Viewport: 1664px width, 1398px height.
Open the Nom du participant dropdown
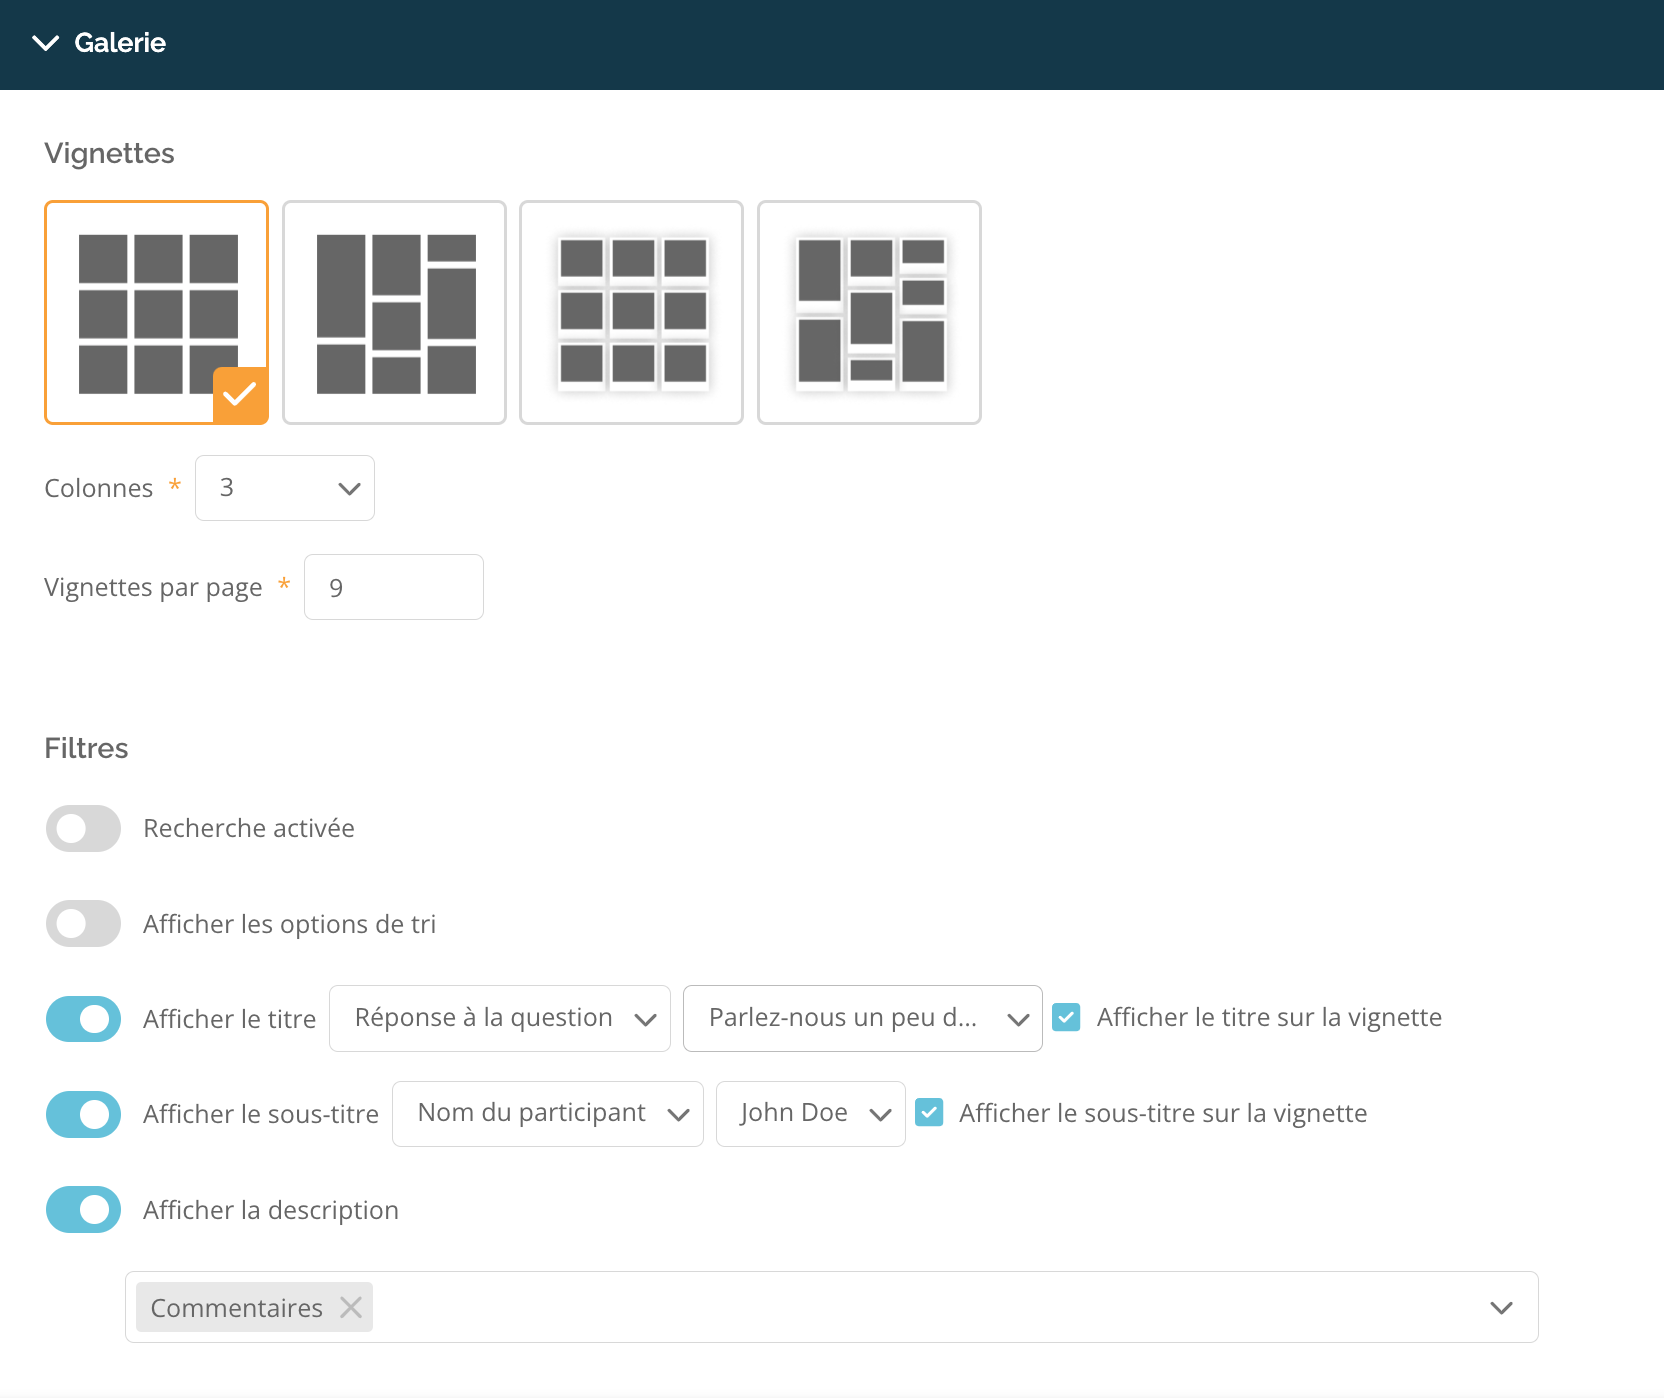tap(547, 1113)
